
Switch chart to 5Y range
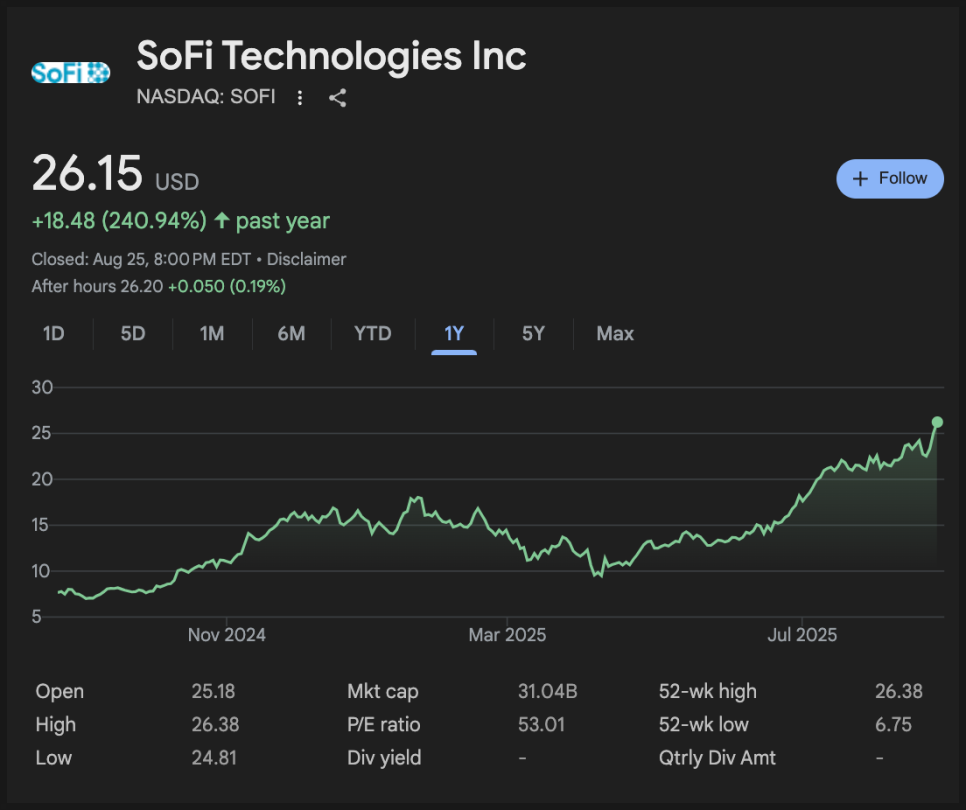(534, 334)
